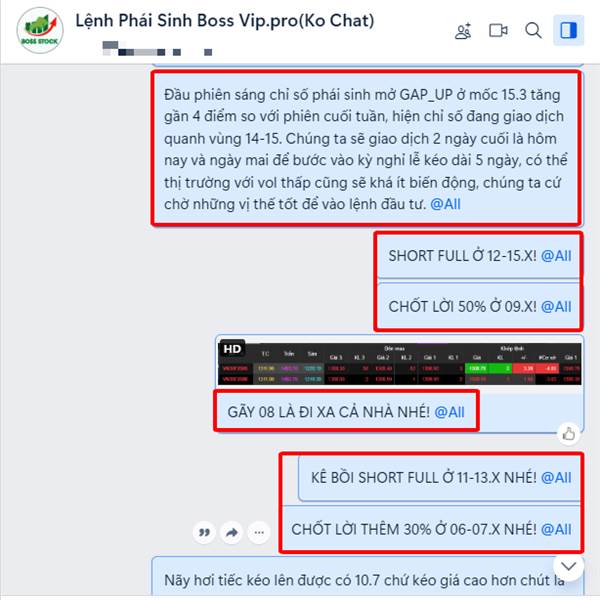Click @All in KÊ BỒI SHORT FULL message
The width and height of the screenshot is (600, 600).
(556, 478)
